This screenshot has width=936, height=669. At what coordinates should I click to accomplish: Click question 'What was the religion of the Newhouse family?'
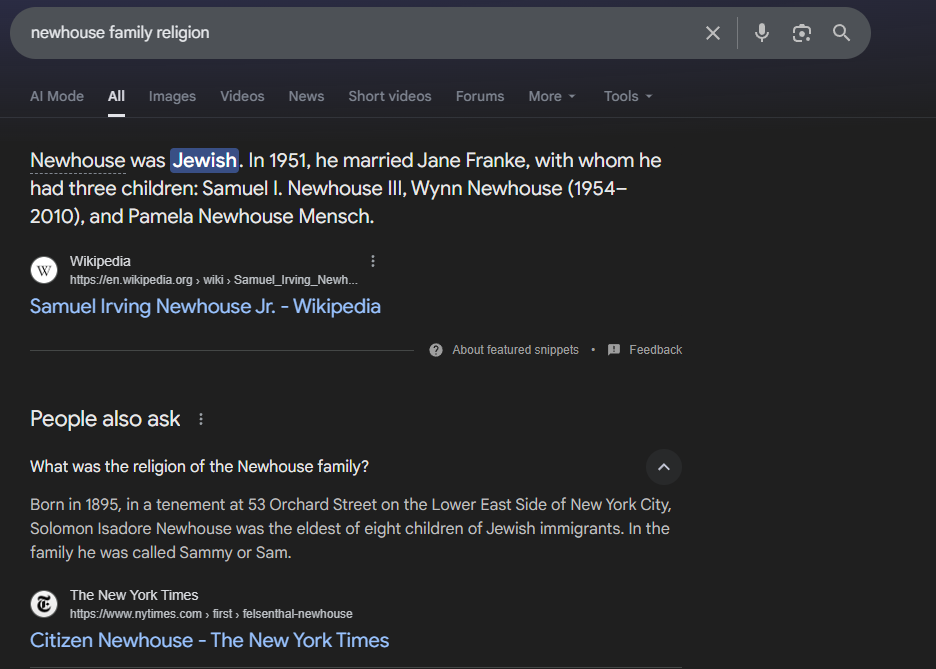click(x=199, y=467)
